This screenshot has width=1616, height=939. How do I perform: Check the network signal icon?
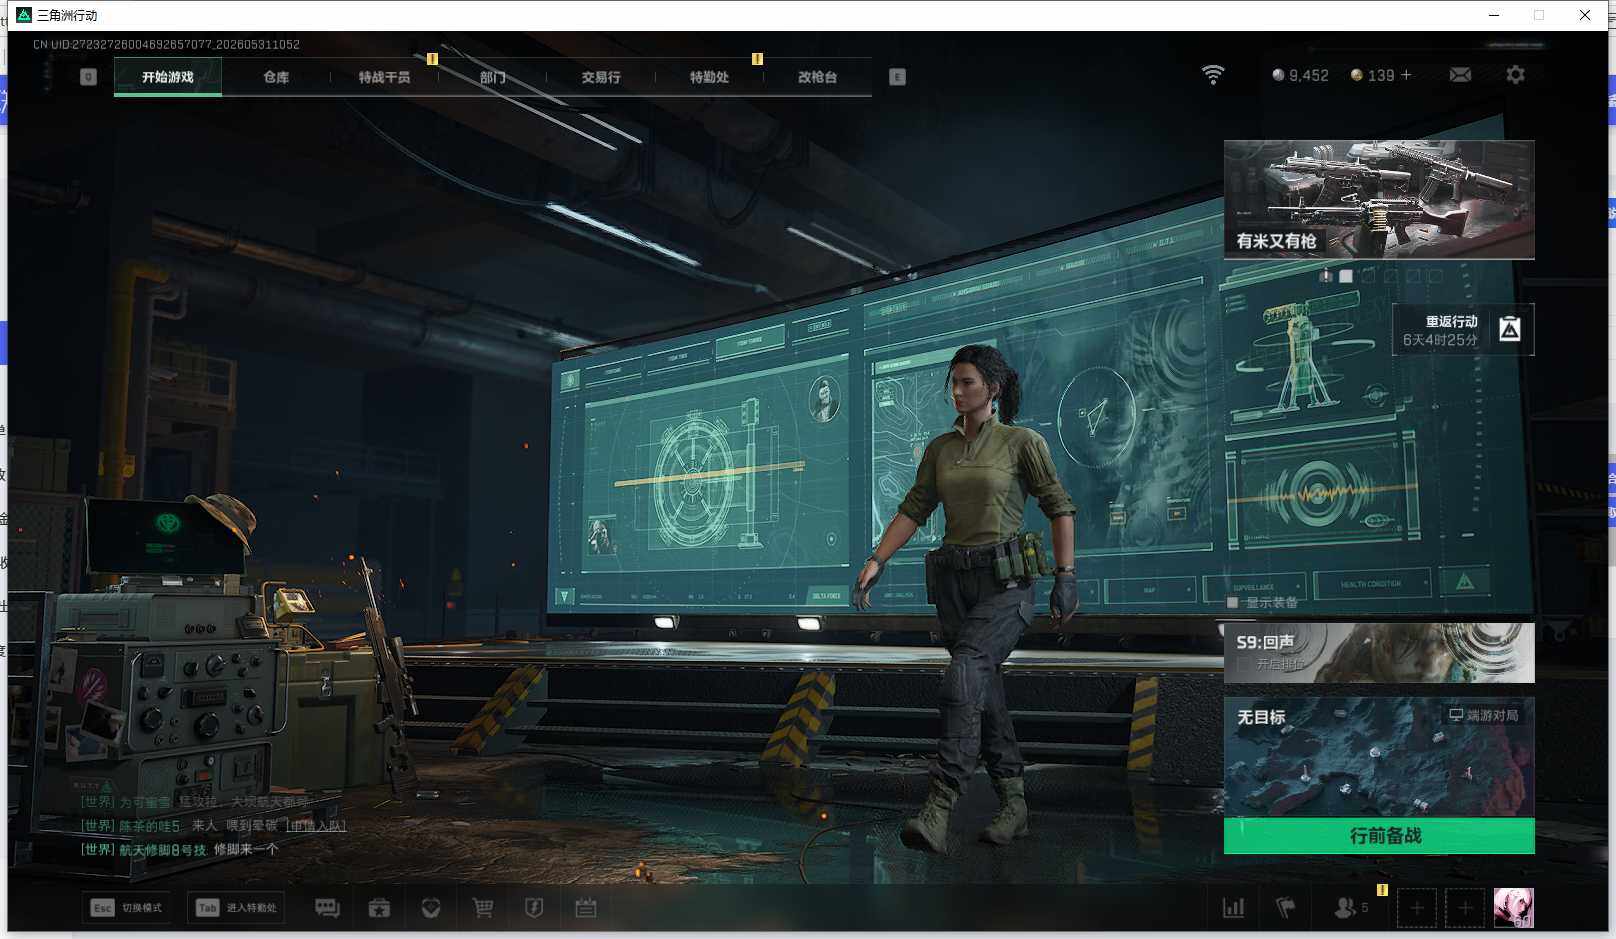coord(1213,75)
